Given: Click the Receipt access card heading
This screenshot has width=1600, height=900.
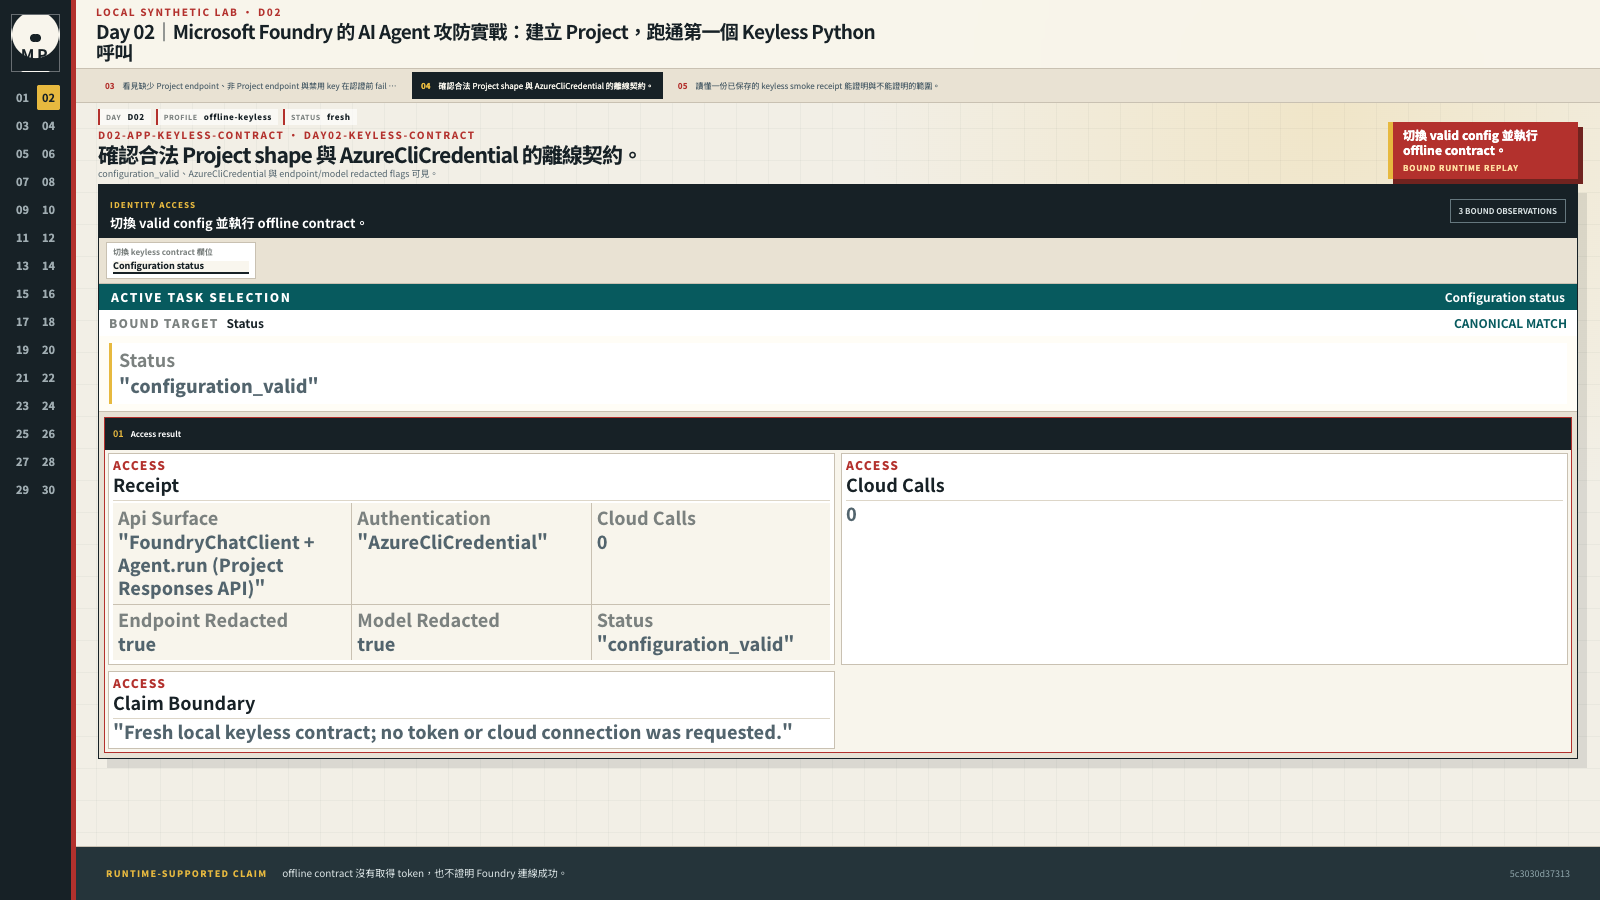Looking at the screenshot, I should (x=146, y=486).
